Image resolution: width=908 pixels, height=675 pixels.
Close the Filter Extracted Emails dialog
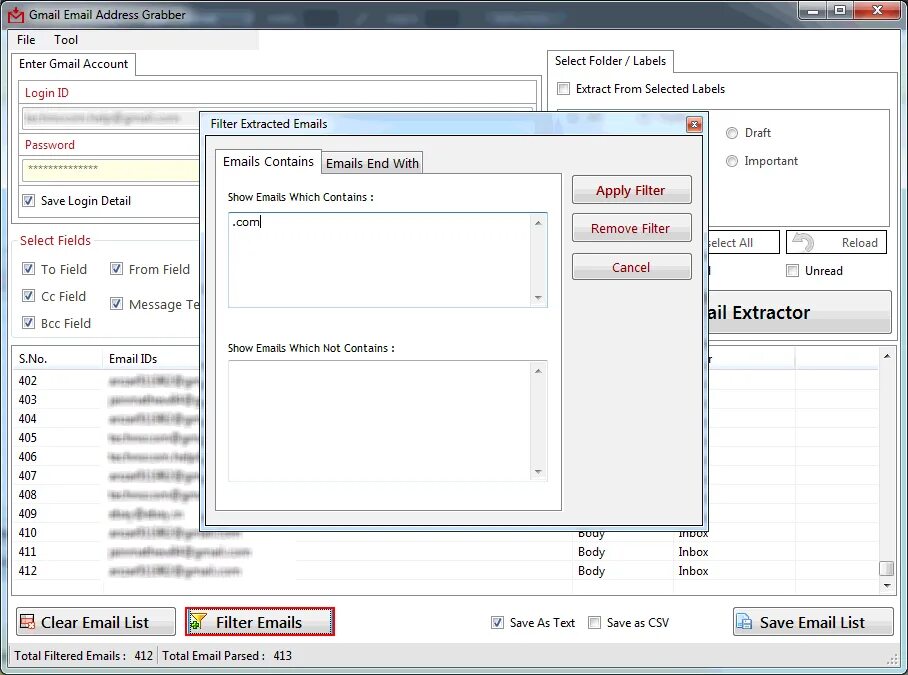coord(694,124)
